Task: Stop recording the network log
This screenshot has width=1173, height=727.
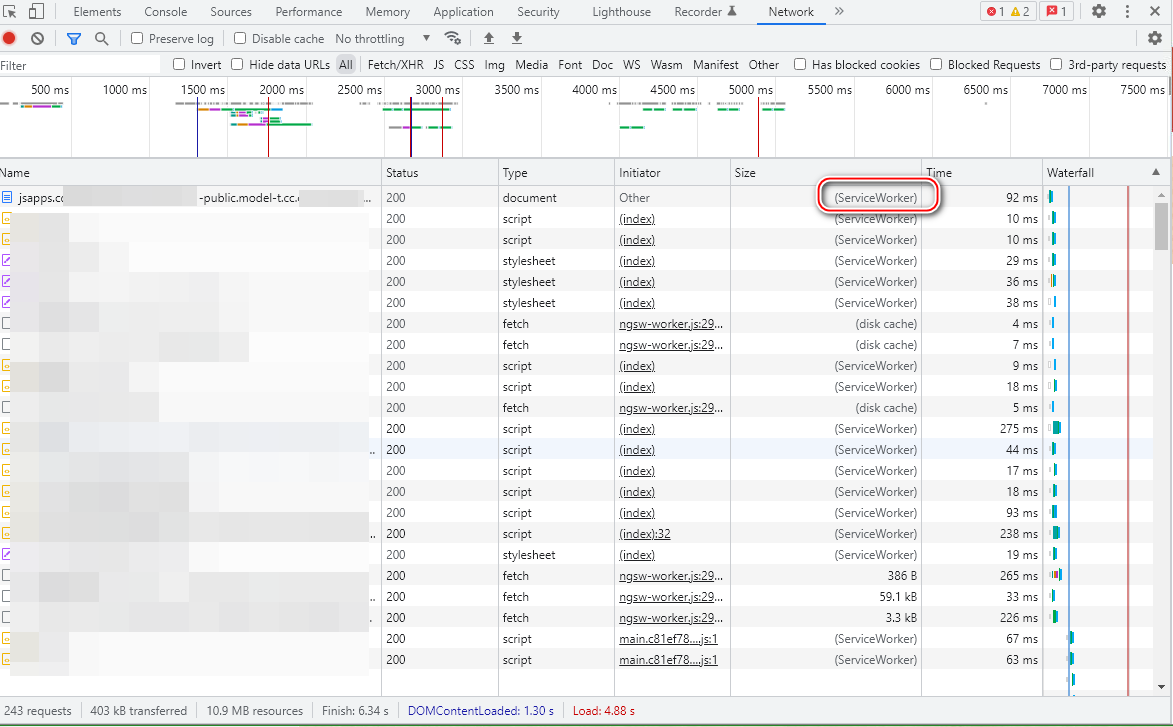Action: pos(10,38)
